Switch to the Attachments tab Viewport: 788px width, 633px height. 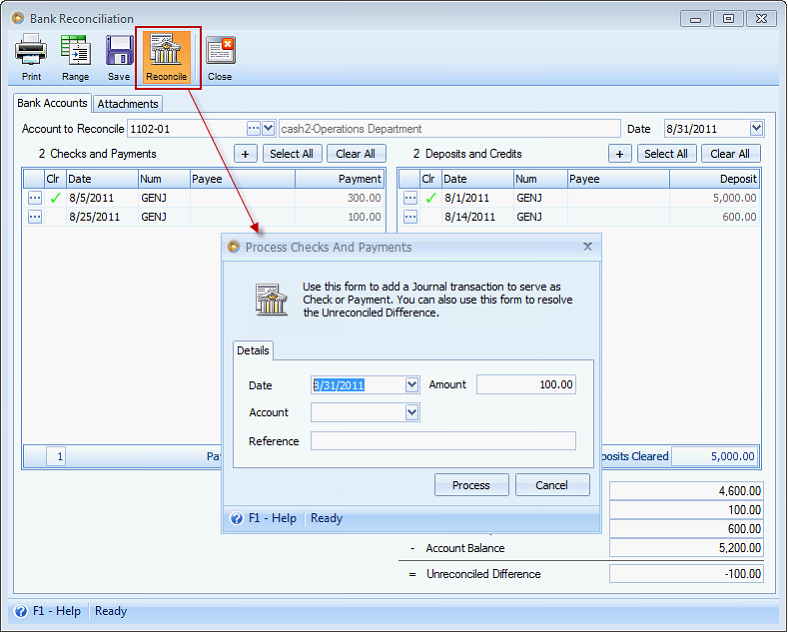128,104
